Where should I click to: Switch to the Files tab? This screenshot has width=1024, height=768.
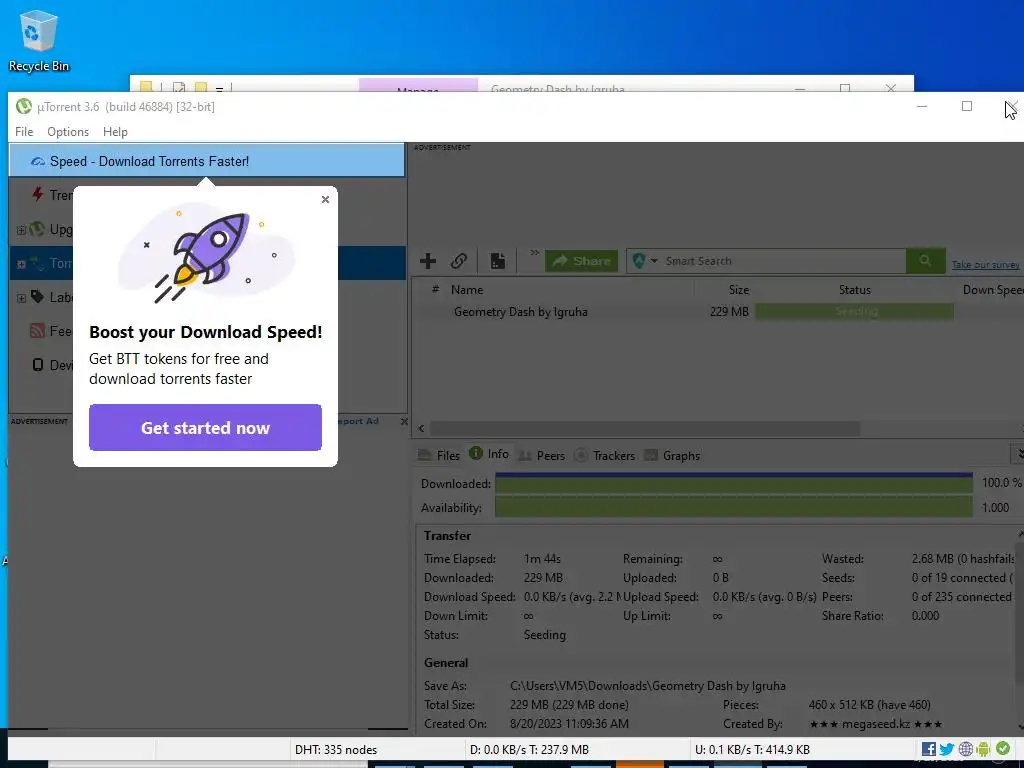point(439,455)
